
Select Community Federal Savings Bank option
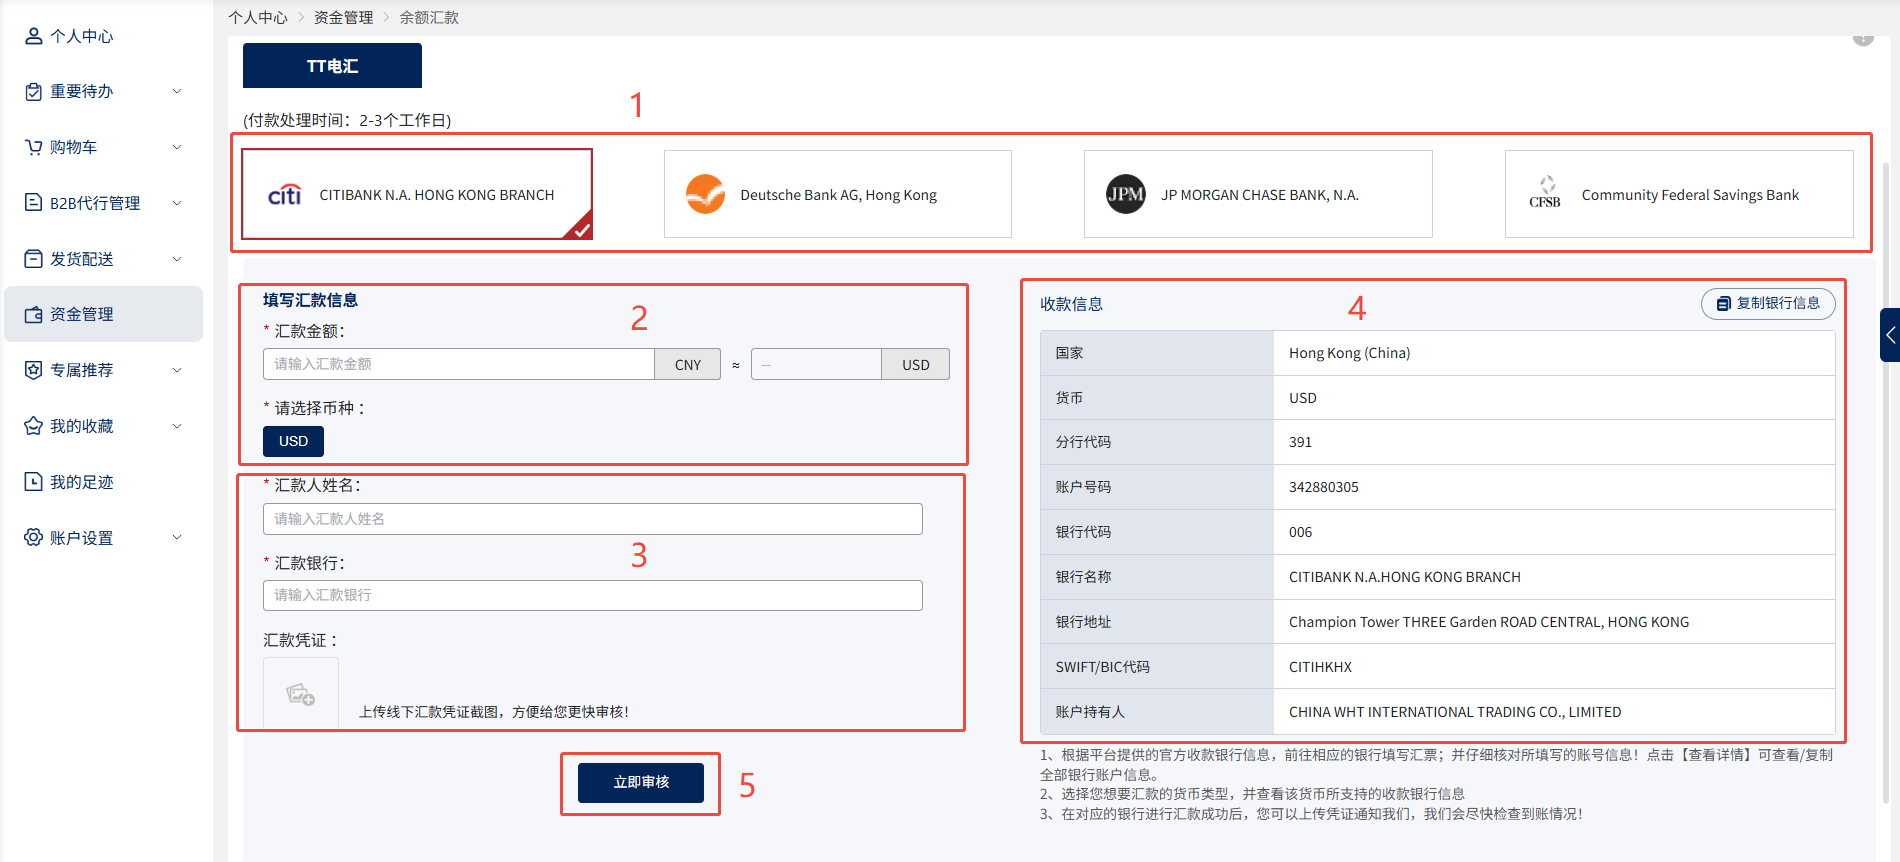pyautogui.click(x=1679, y=194)
